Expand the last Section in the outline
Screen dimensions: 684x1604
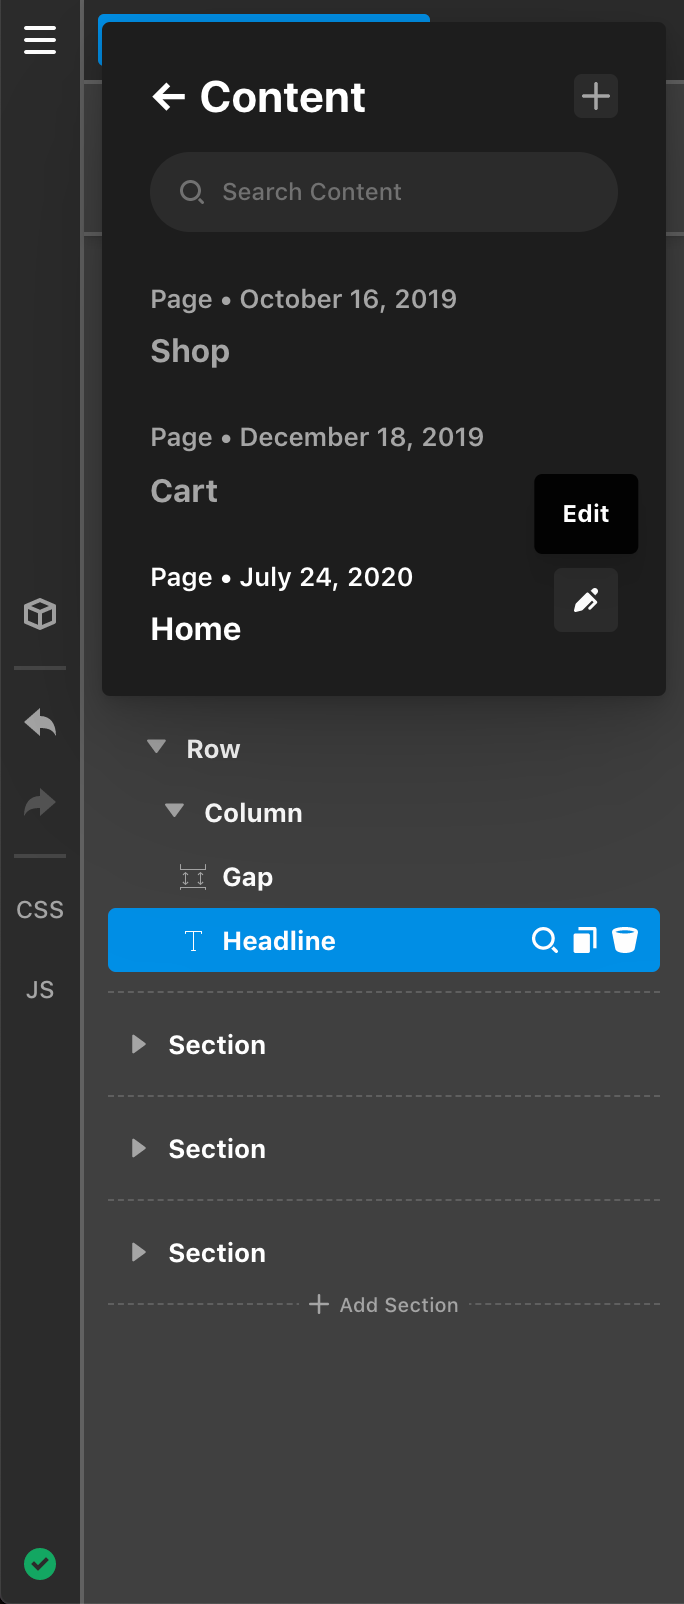click(139, 1252)
